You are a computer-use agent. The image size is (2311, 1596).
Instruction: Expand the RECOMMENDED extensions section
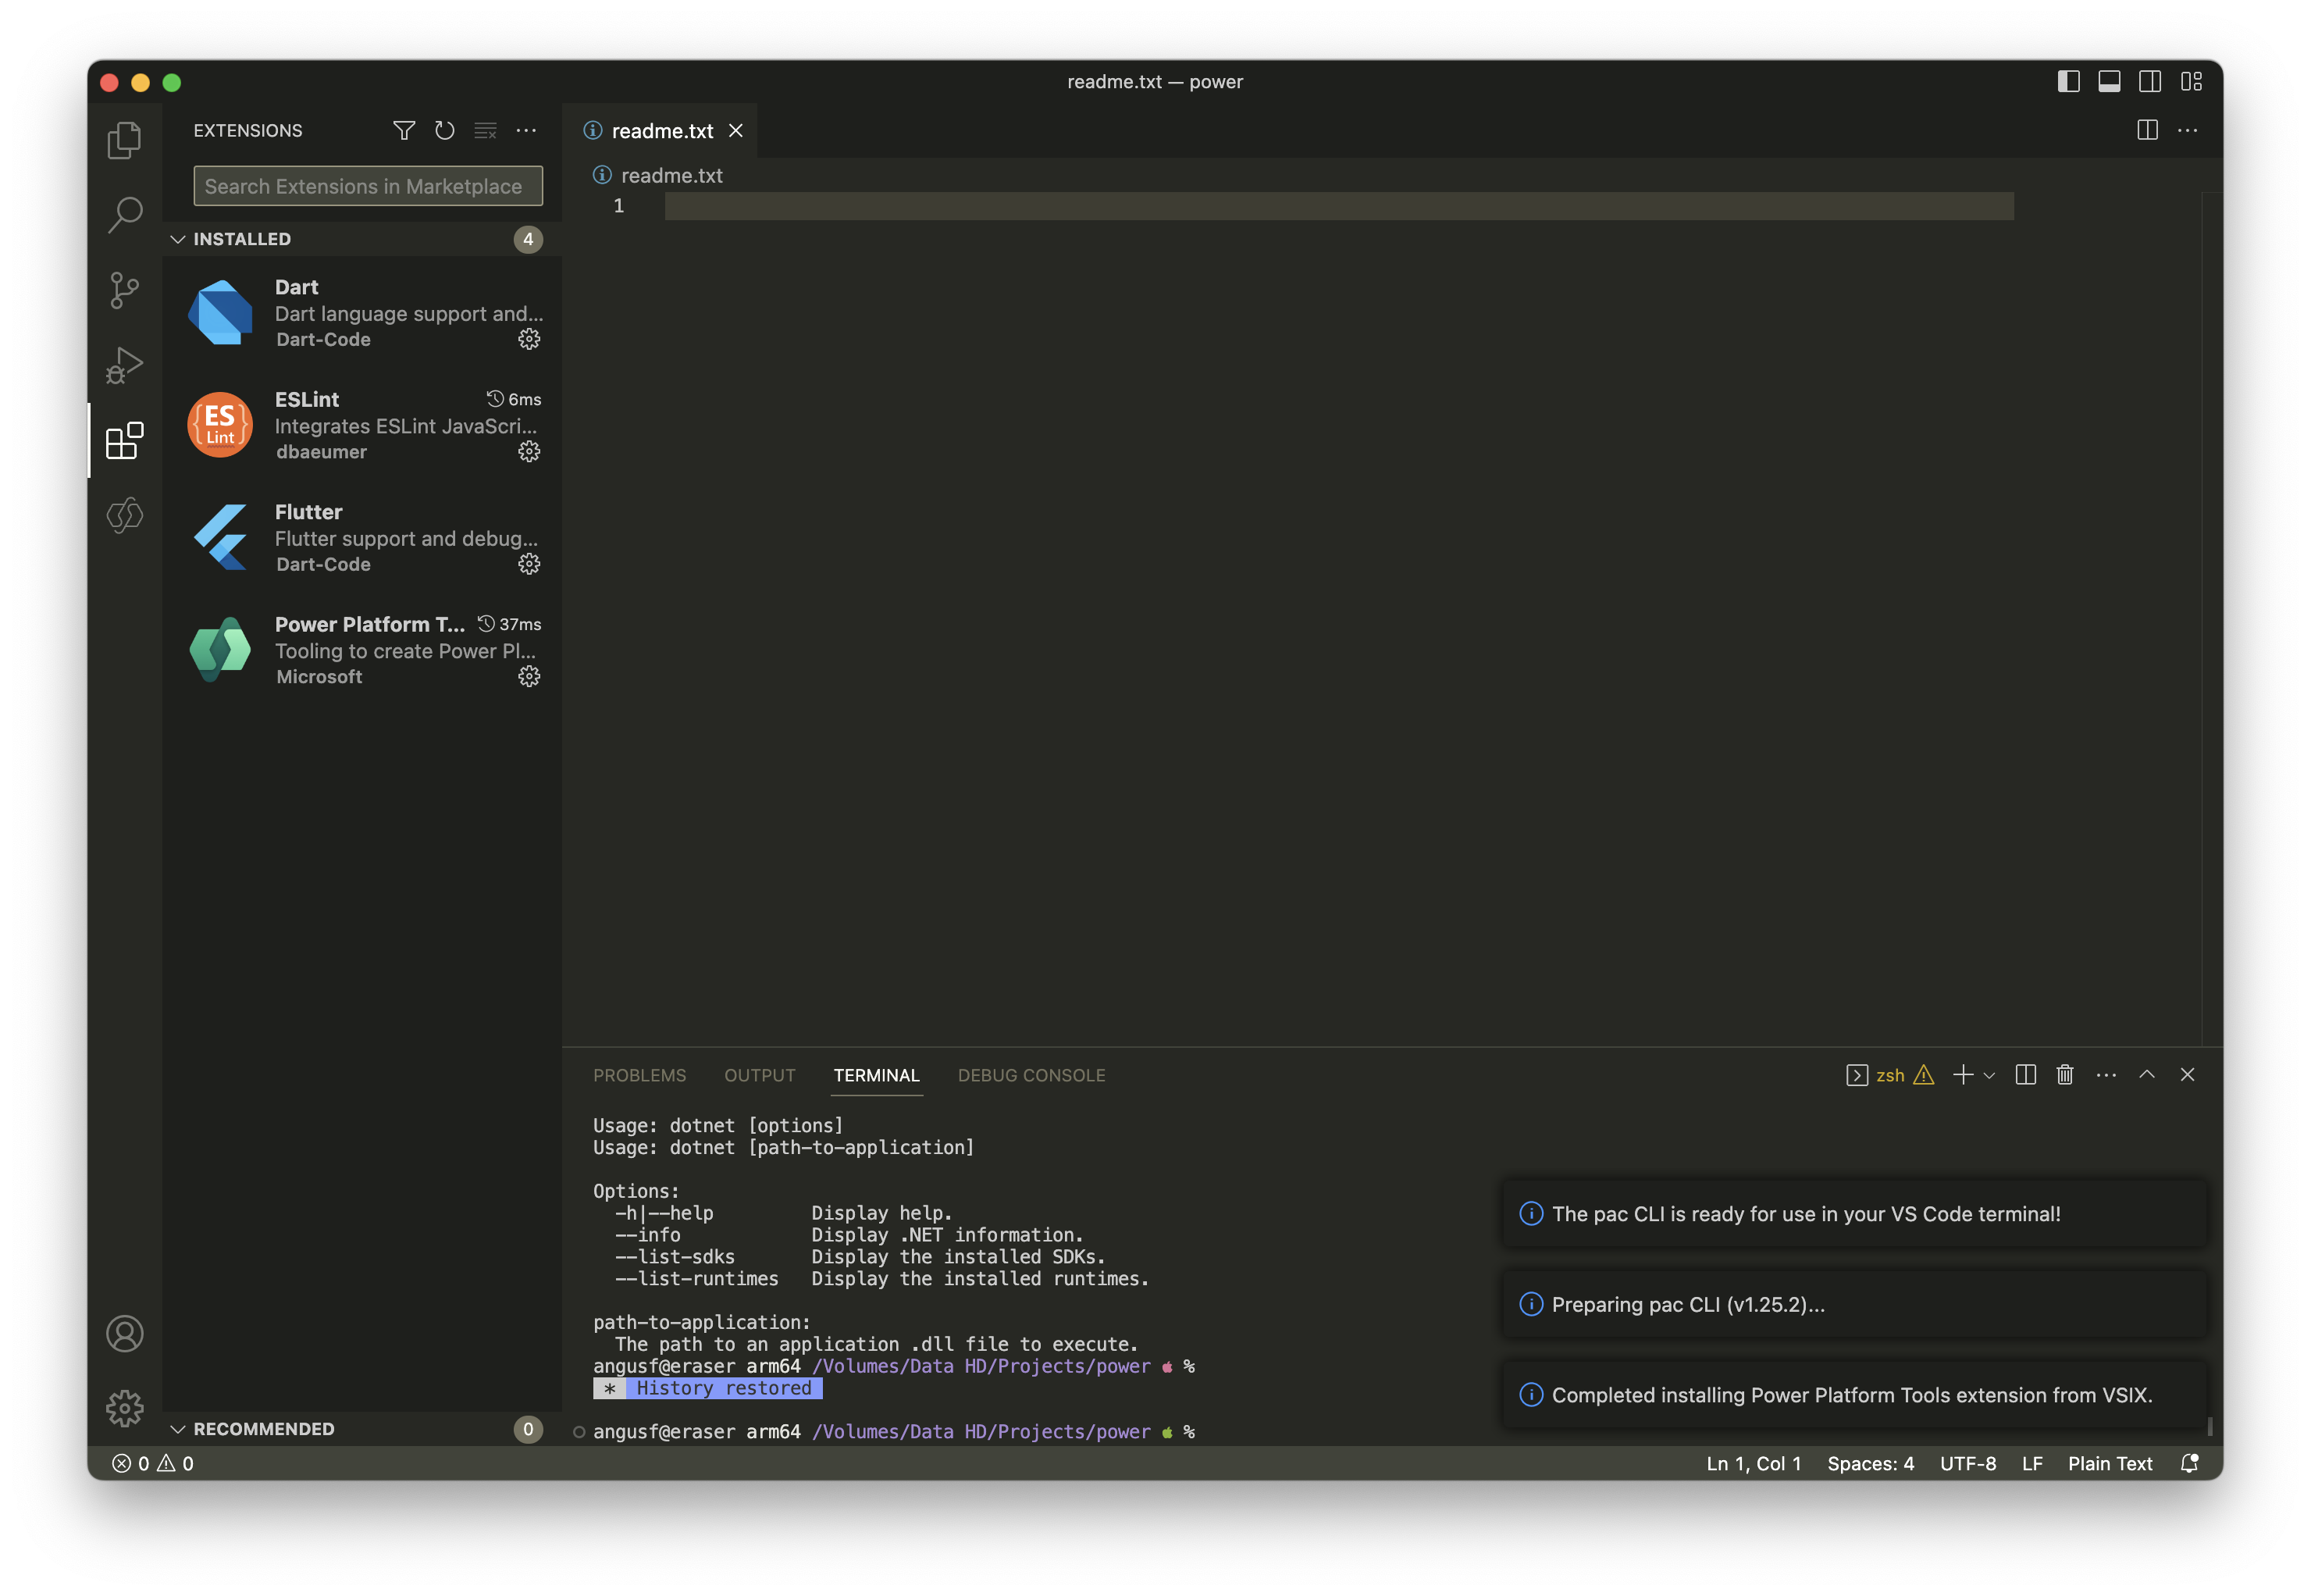pos(263,1428)
